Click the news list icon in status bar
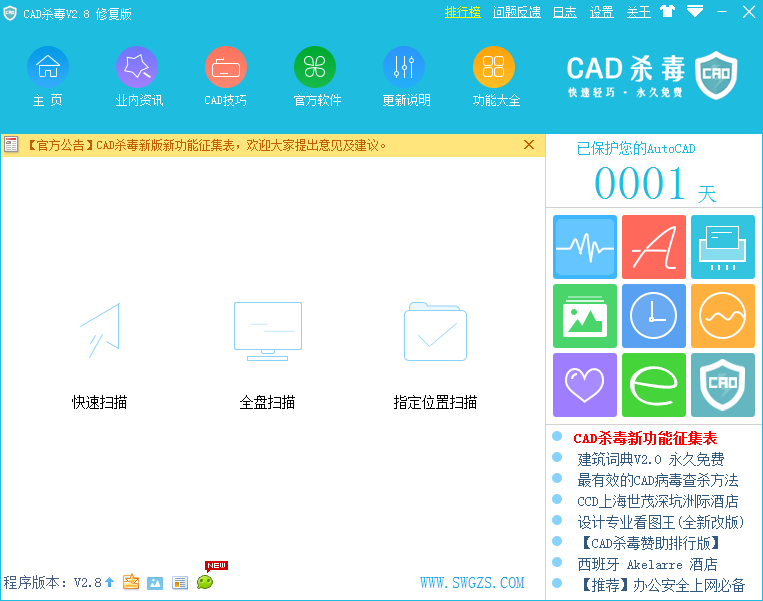 (x=180, y=583)
